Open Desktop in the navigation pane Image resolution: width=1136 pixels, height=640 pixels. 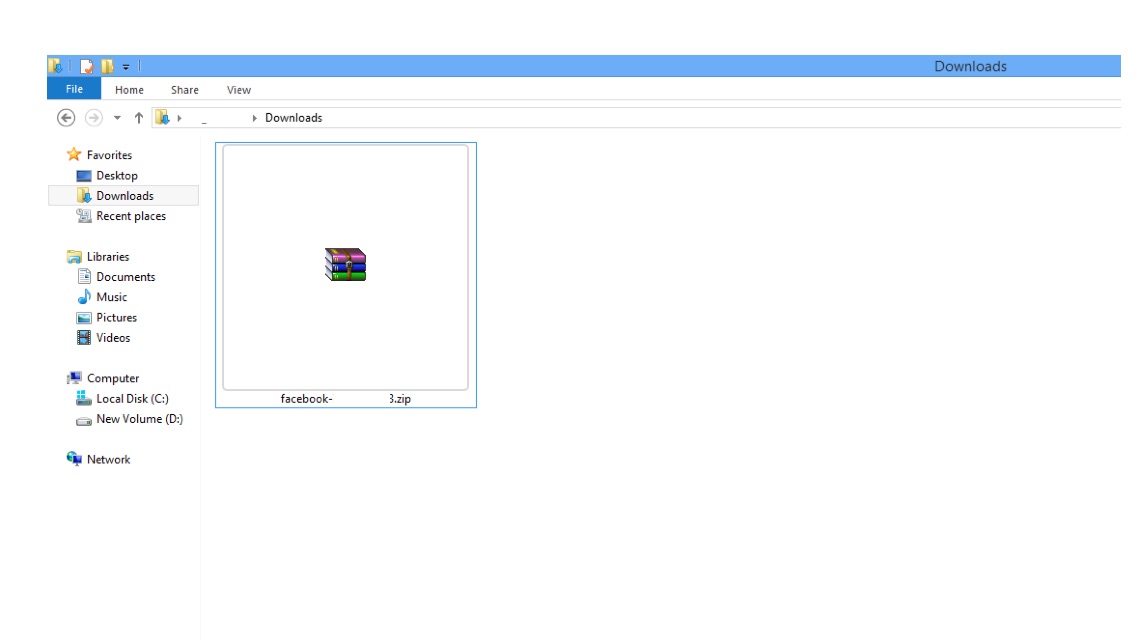(x=117, y=175)
